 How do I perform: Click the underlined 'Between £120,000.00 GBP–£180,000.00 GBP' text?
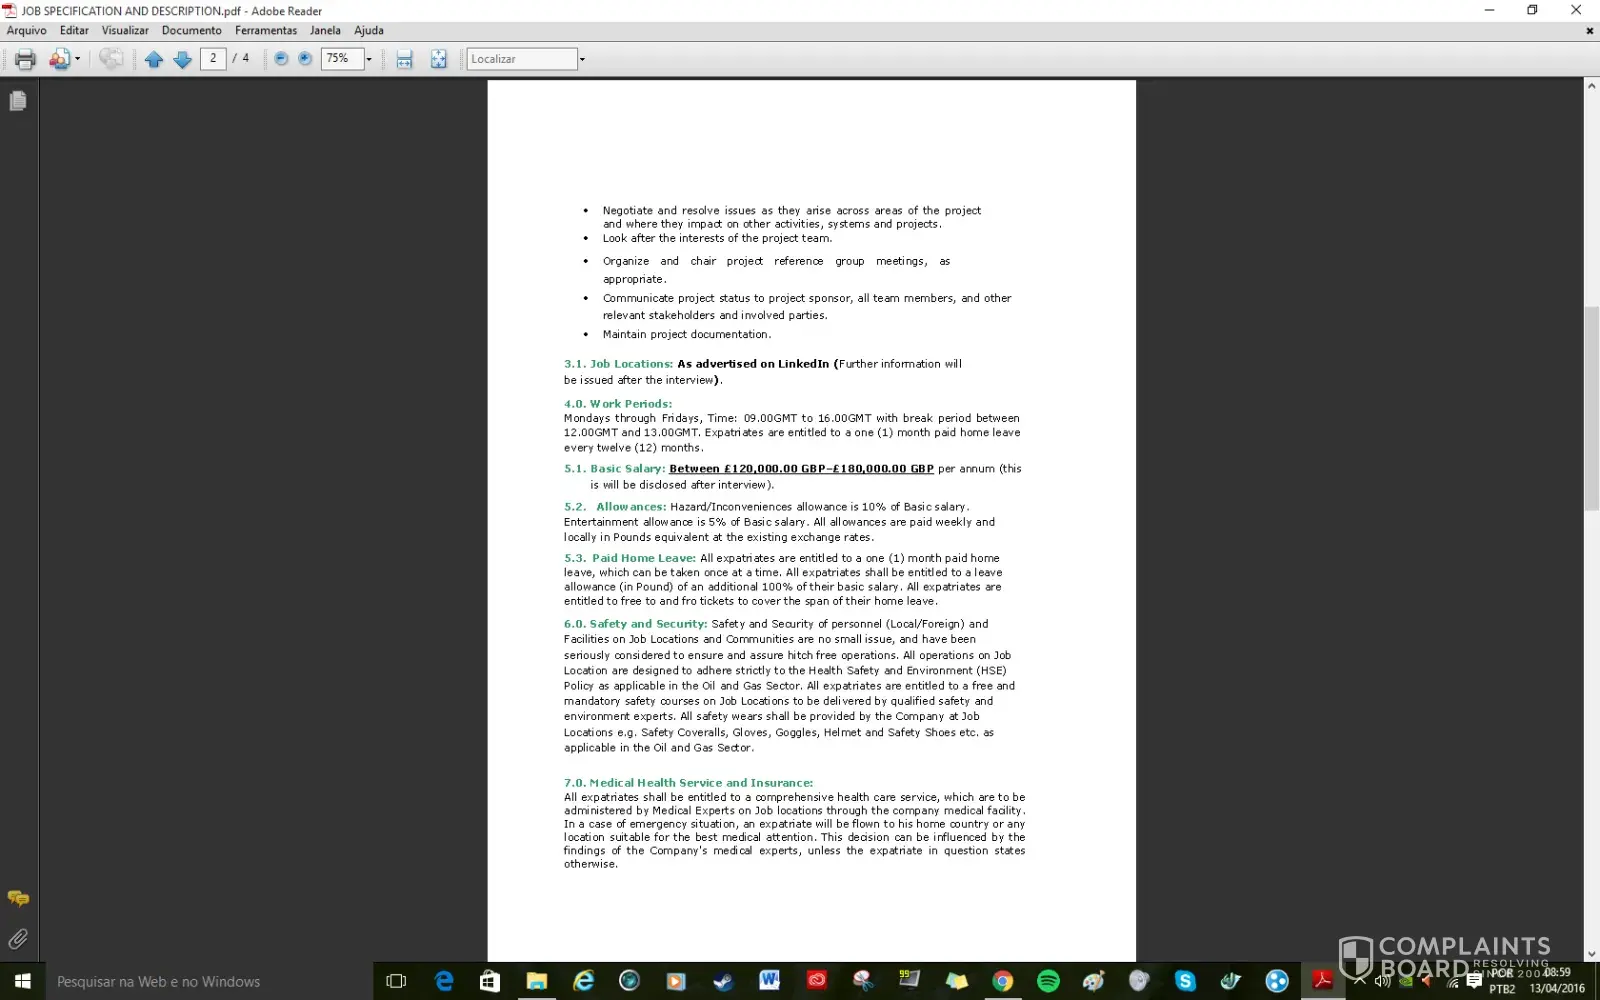[x=801, y=469]
